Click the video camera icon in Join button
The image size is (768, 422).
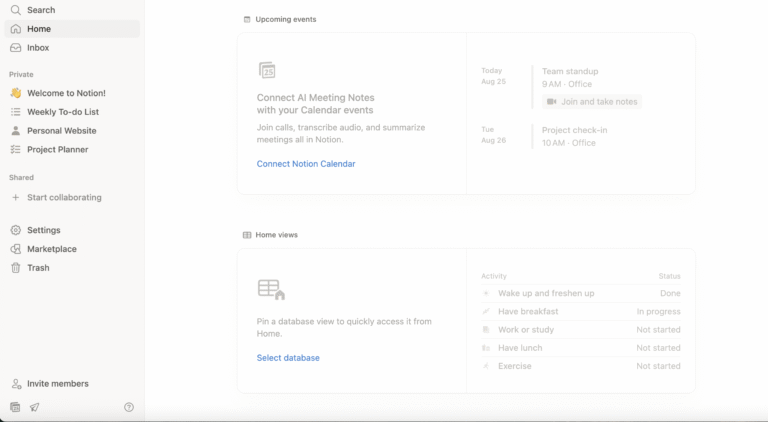(x=552, y=102)
